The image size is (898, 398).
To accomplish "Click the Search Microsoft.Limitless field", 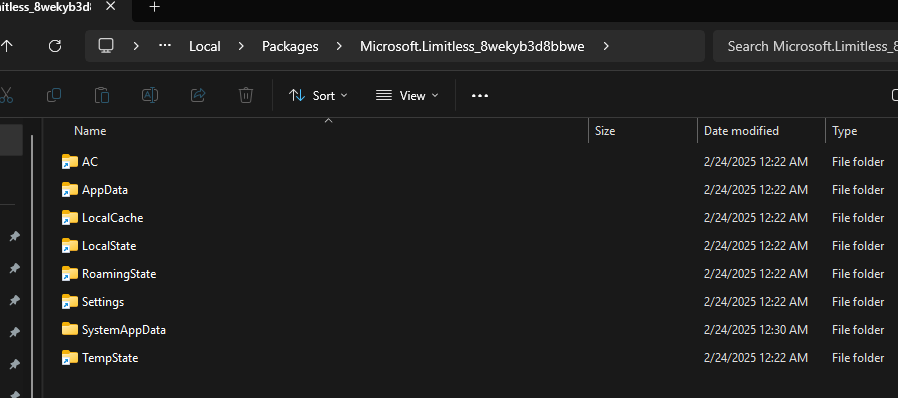I will coord(805,46).
